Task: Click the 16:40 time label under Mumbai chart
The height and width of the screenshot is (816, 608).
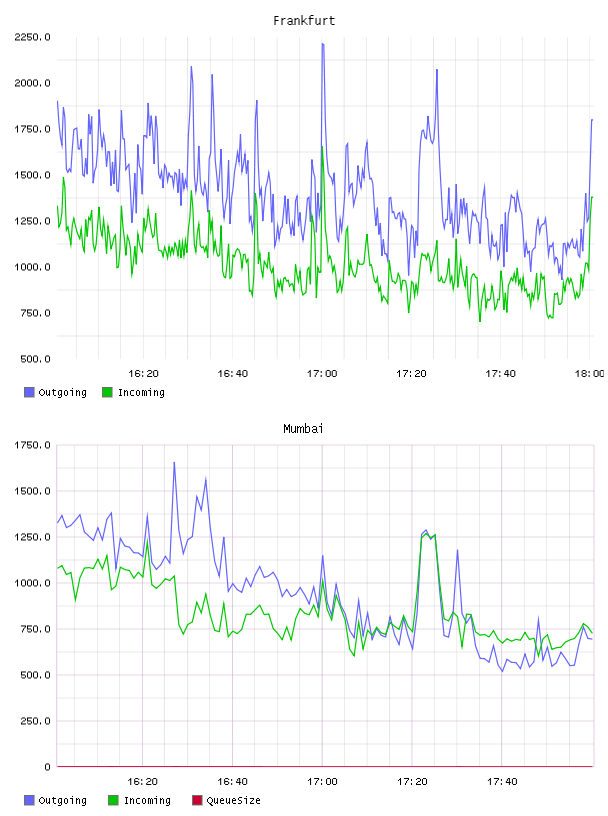Action: [x=232, y=782]
